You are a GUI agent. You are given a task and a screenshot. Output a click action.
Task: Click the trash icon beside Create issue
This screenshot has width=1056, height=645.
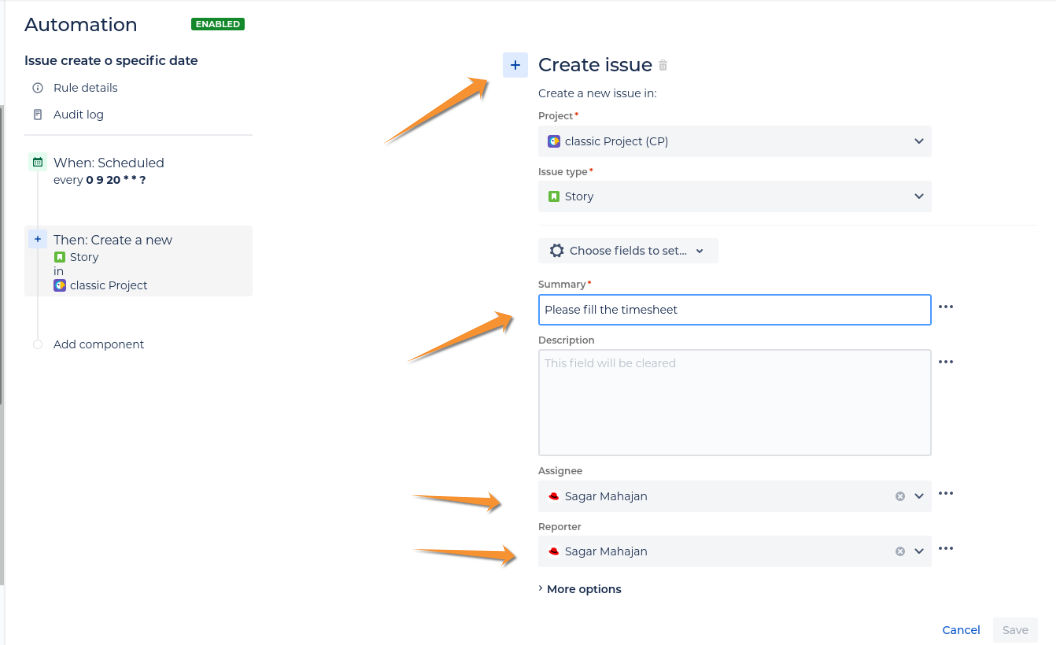(663, 65)
